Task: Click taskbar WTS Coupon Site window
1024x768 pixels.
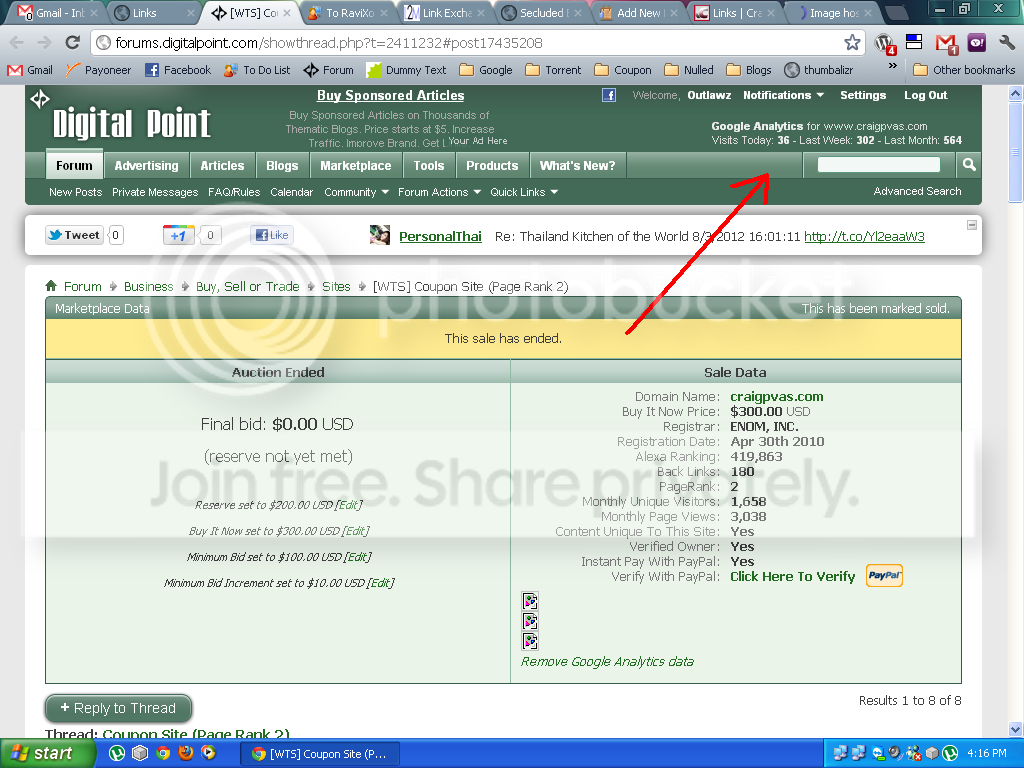Action: click(x=319, y=754)
